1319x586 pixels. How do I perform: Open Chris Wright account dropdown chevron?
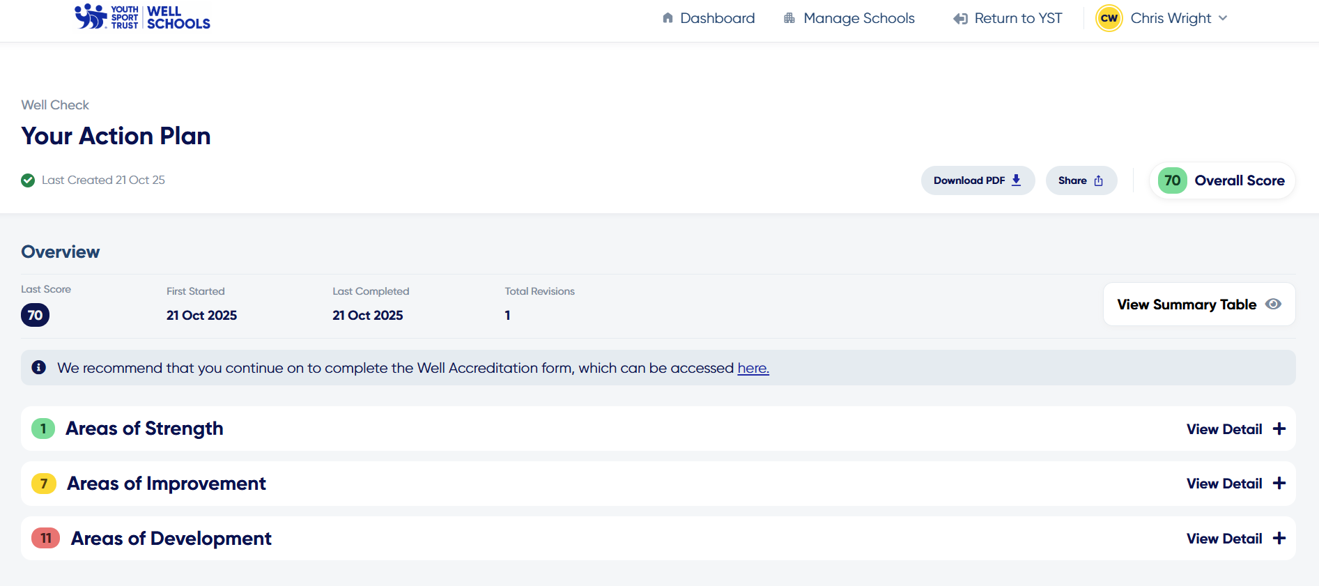coord(1223,19)
